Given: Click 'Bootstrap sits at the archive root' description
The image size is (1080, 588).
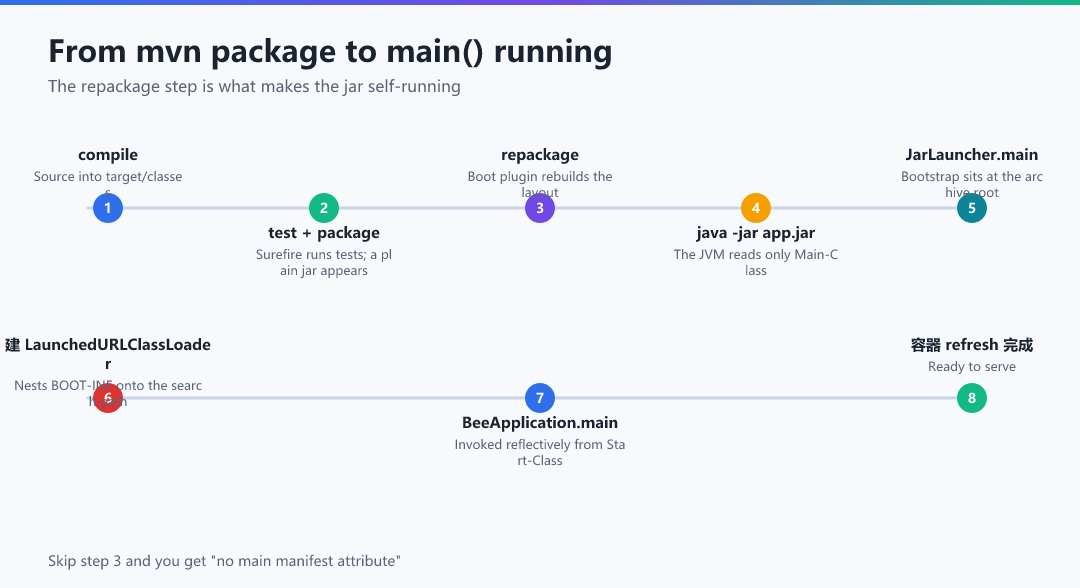Looking at the screenshot, I should (972, 185).
